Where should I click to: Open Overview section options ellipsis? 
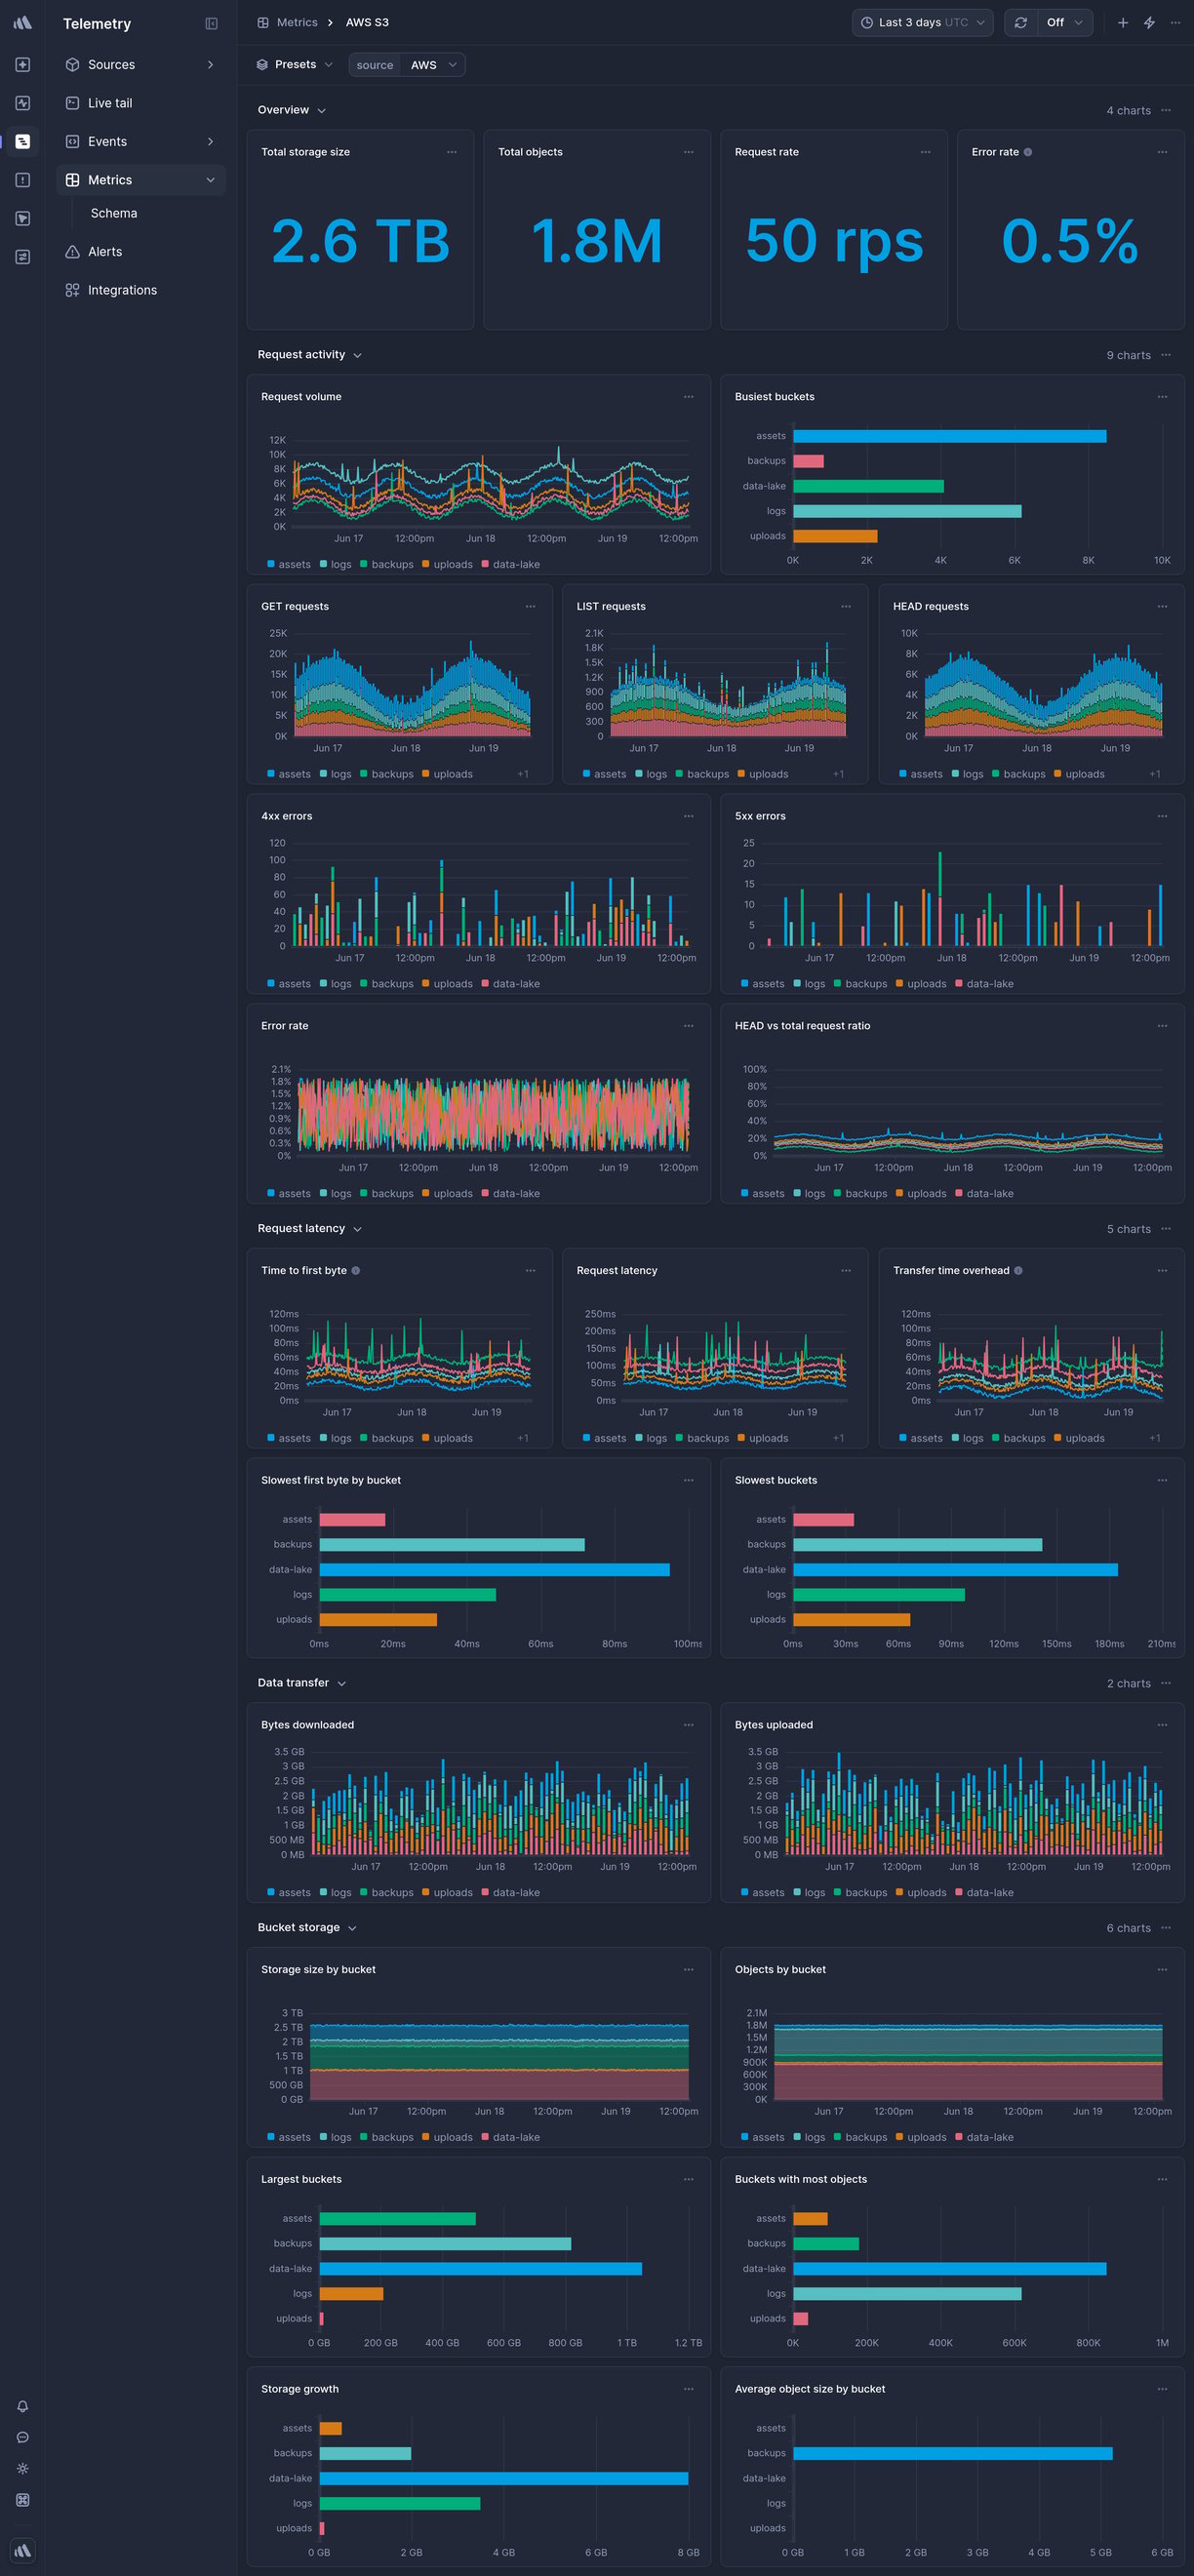[x=1166, y=110]
